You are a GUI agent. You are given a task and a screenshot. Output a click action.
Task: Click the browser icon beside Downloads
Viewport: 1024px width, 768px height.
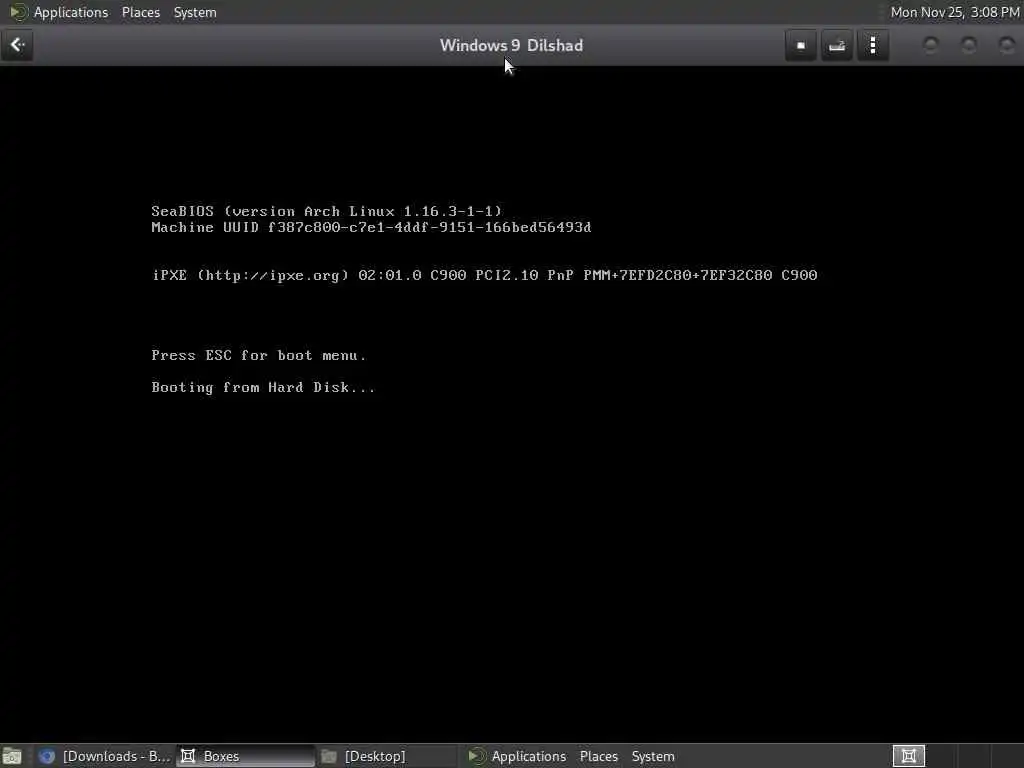[x=47, y=756]
